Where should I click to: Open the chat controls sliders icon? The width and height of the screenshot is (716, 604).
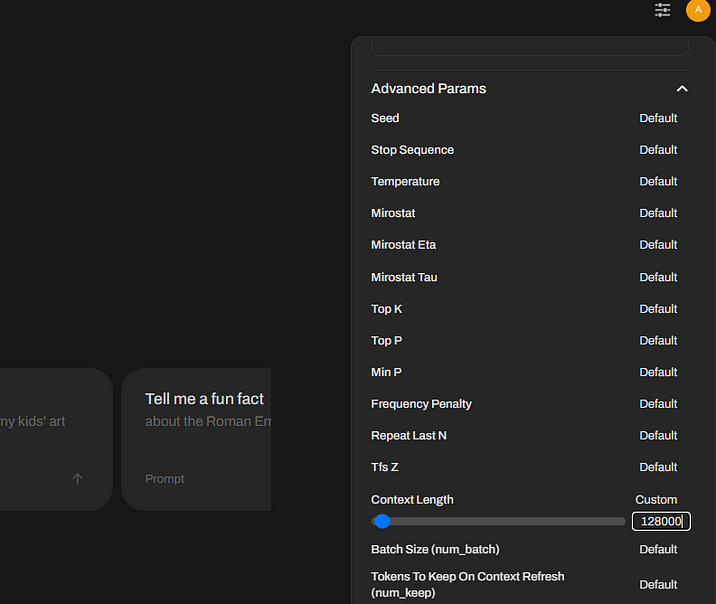[663, 10]
